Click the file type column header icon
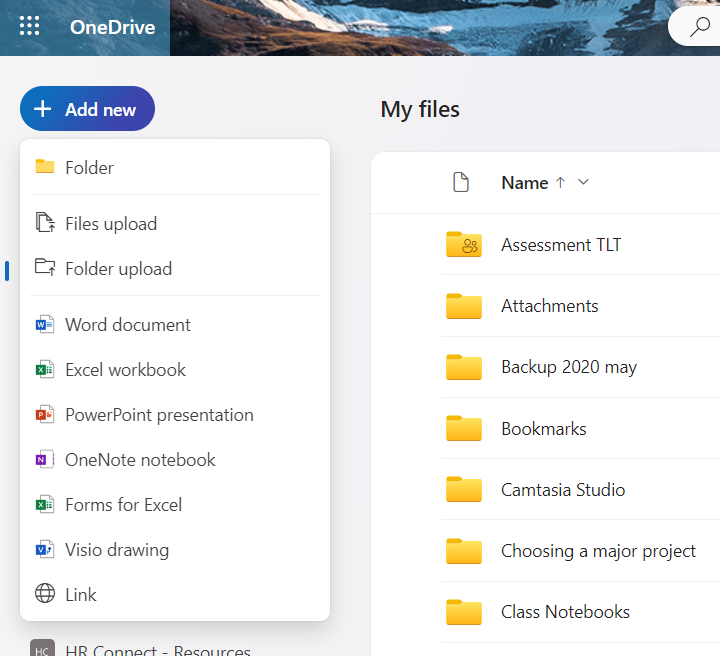The width and height of the screenshot is (720, 656). point(461,182)
